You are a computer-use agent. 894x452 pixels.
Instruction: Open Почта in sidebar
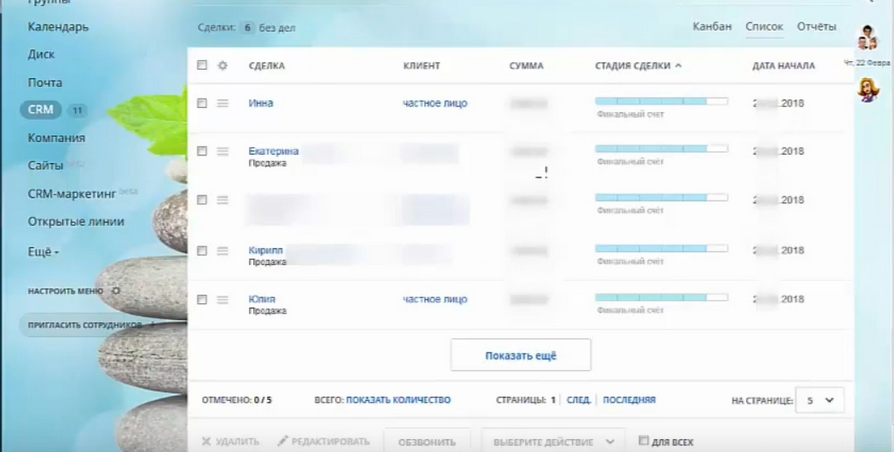(44, 83)
